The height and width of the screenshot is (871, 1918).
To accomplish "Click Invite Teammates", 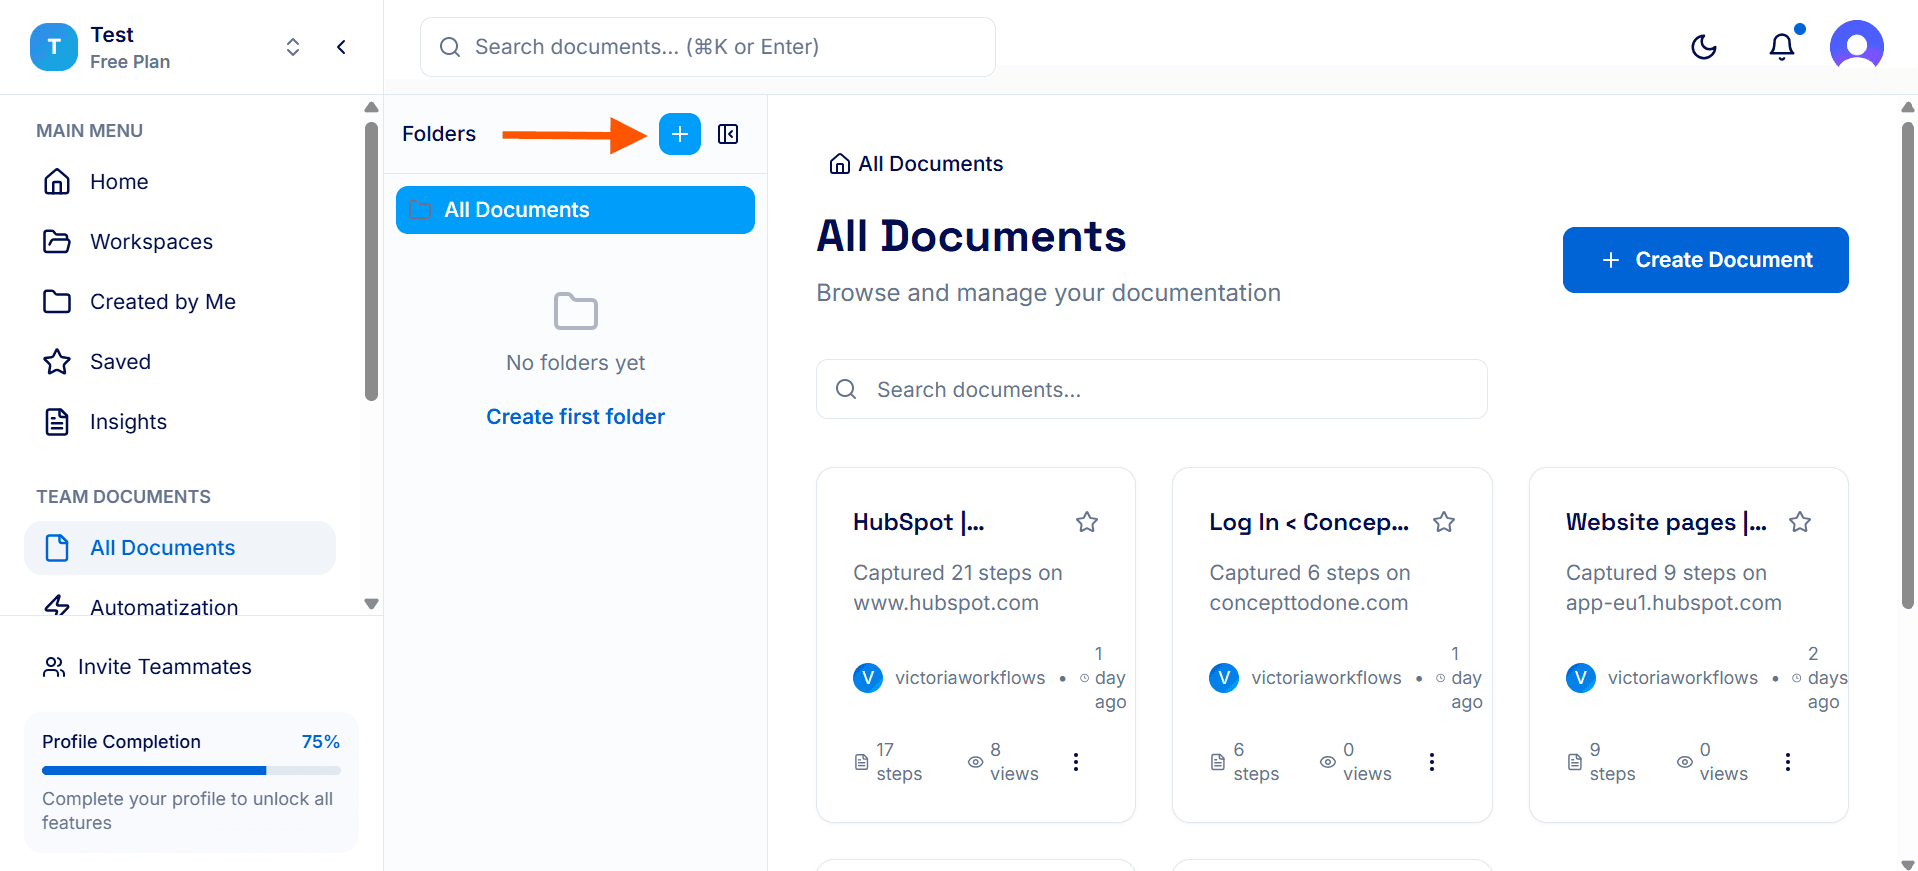I will pos(146,667).
